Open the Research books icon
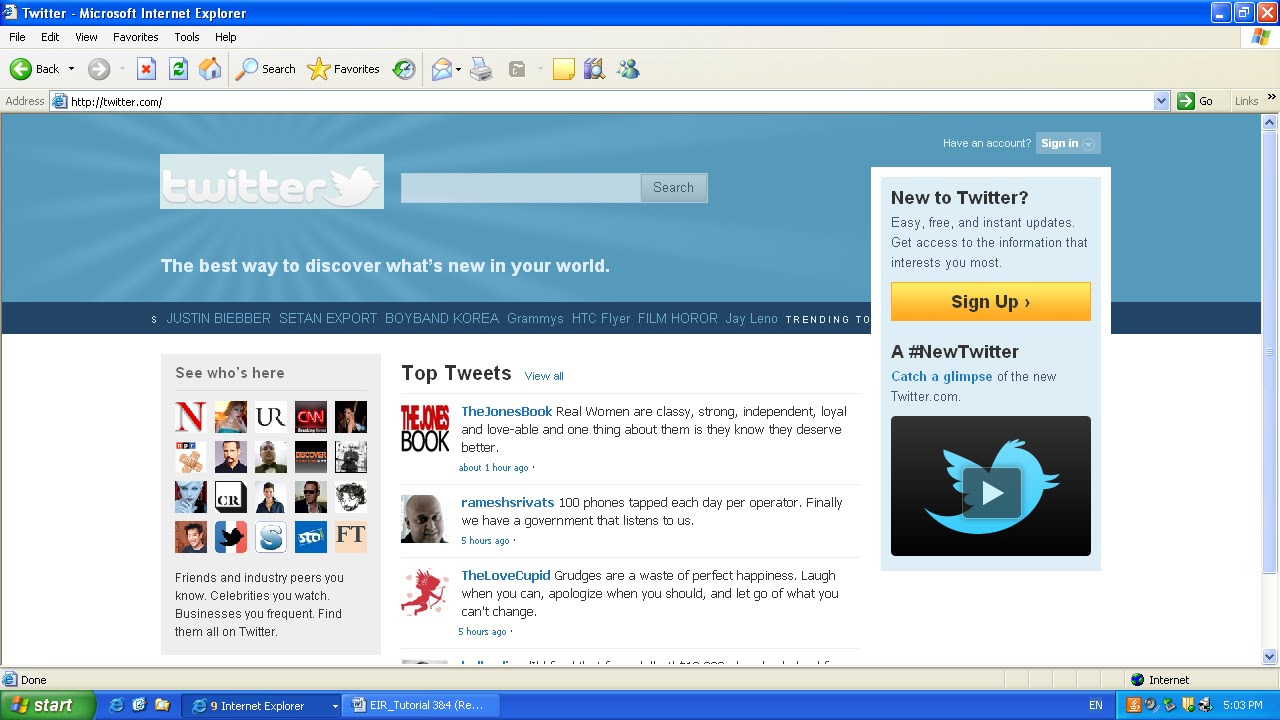The height and width of the screenshot is (720, 1280). point(594,69)
